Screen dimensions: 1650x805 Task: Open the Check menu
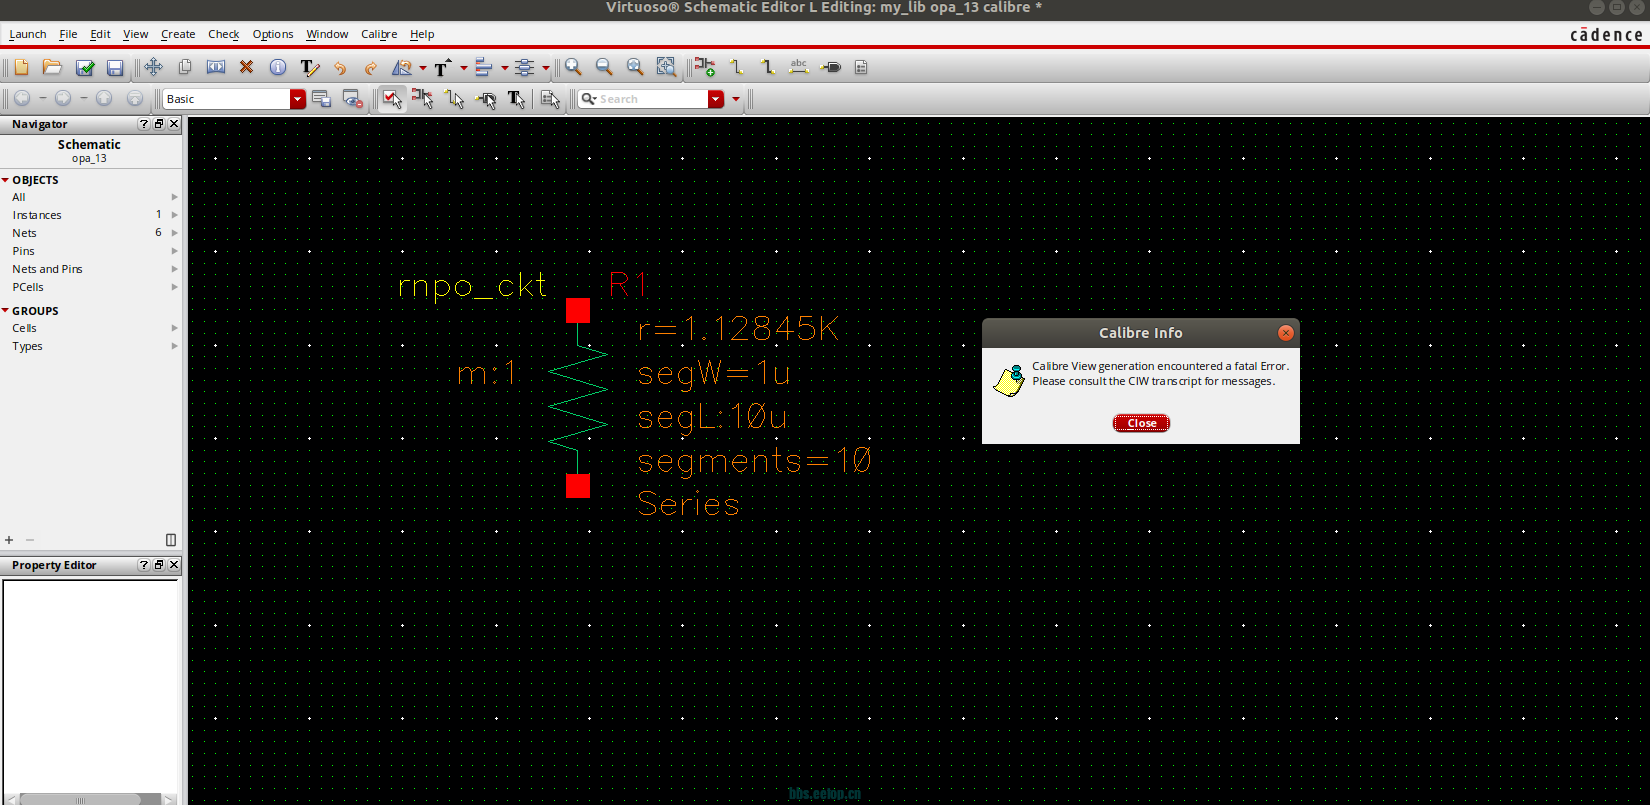click(x=224, y=34)
